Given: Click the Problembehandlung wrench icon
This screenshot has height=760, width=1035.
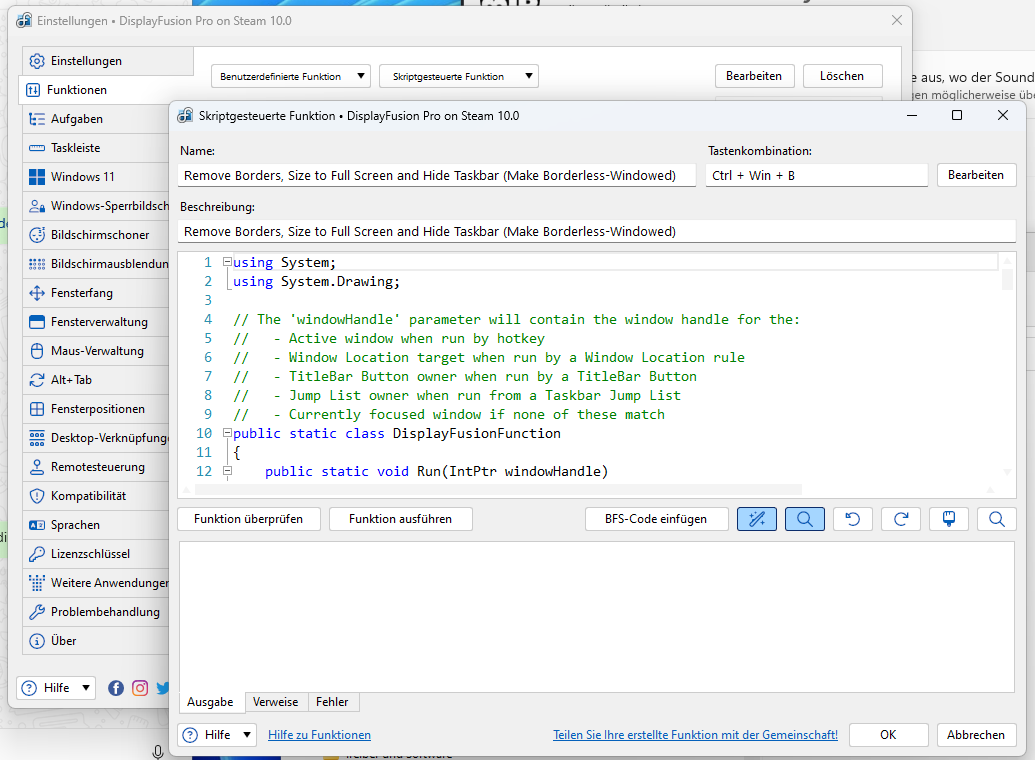Looking at the screenshot, I should [37, 613].
